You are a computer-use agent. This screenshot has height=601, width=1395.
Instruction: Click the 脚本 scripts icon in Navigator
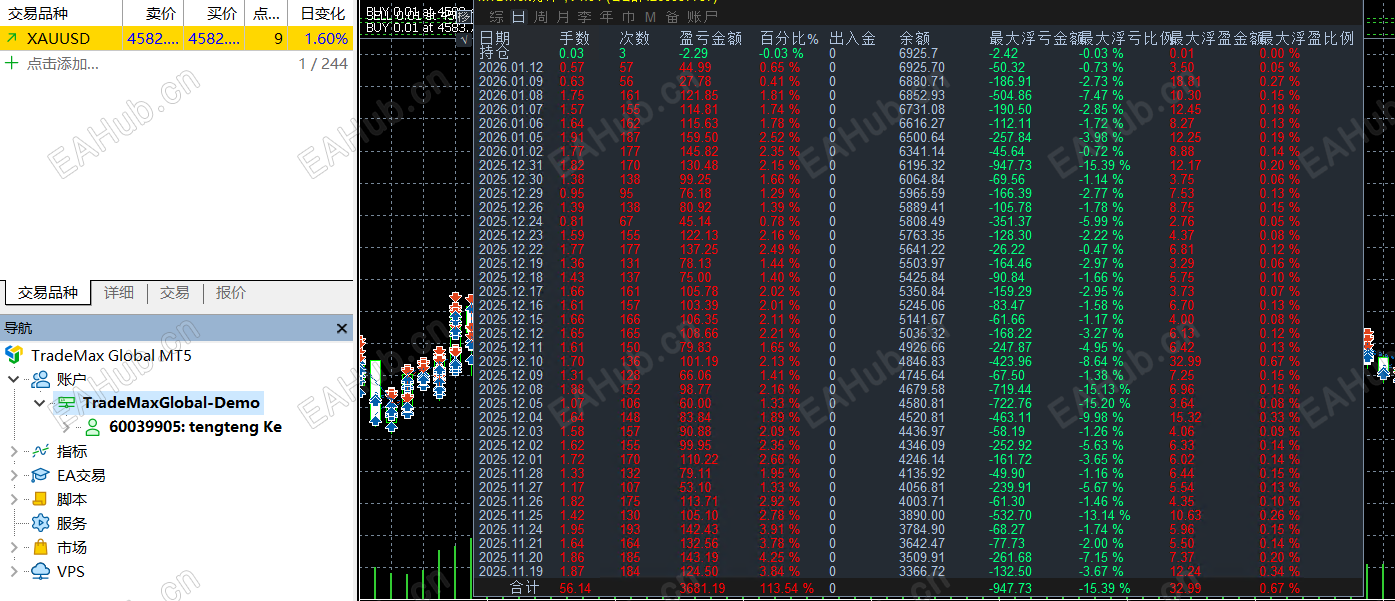coord(39,499)
